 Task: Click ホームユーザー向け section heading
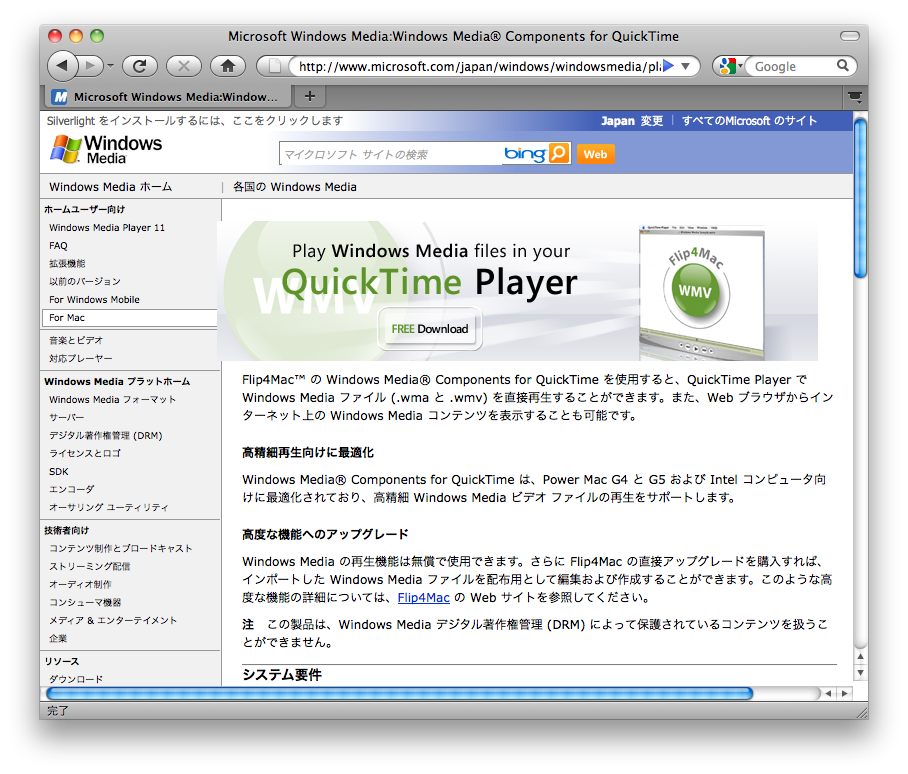tap(85, 210)
